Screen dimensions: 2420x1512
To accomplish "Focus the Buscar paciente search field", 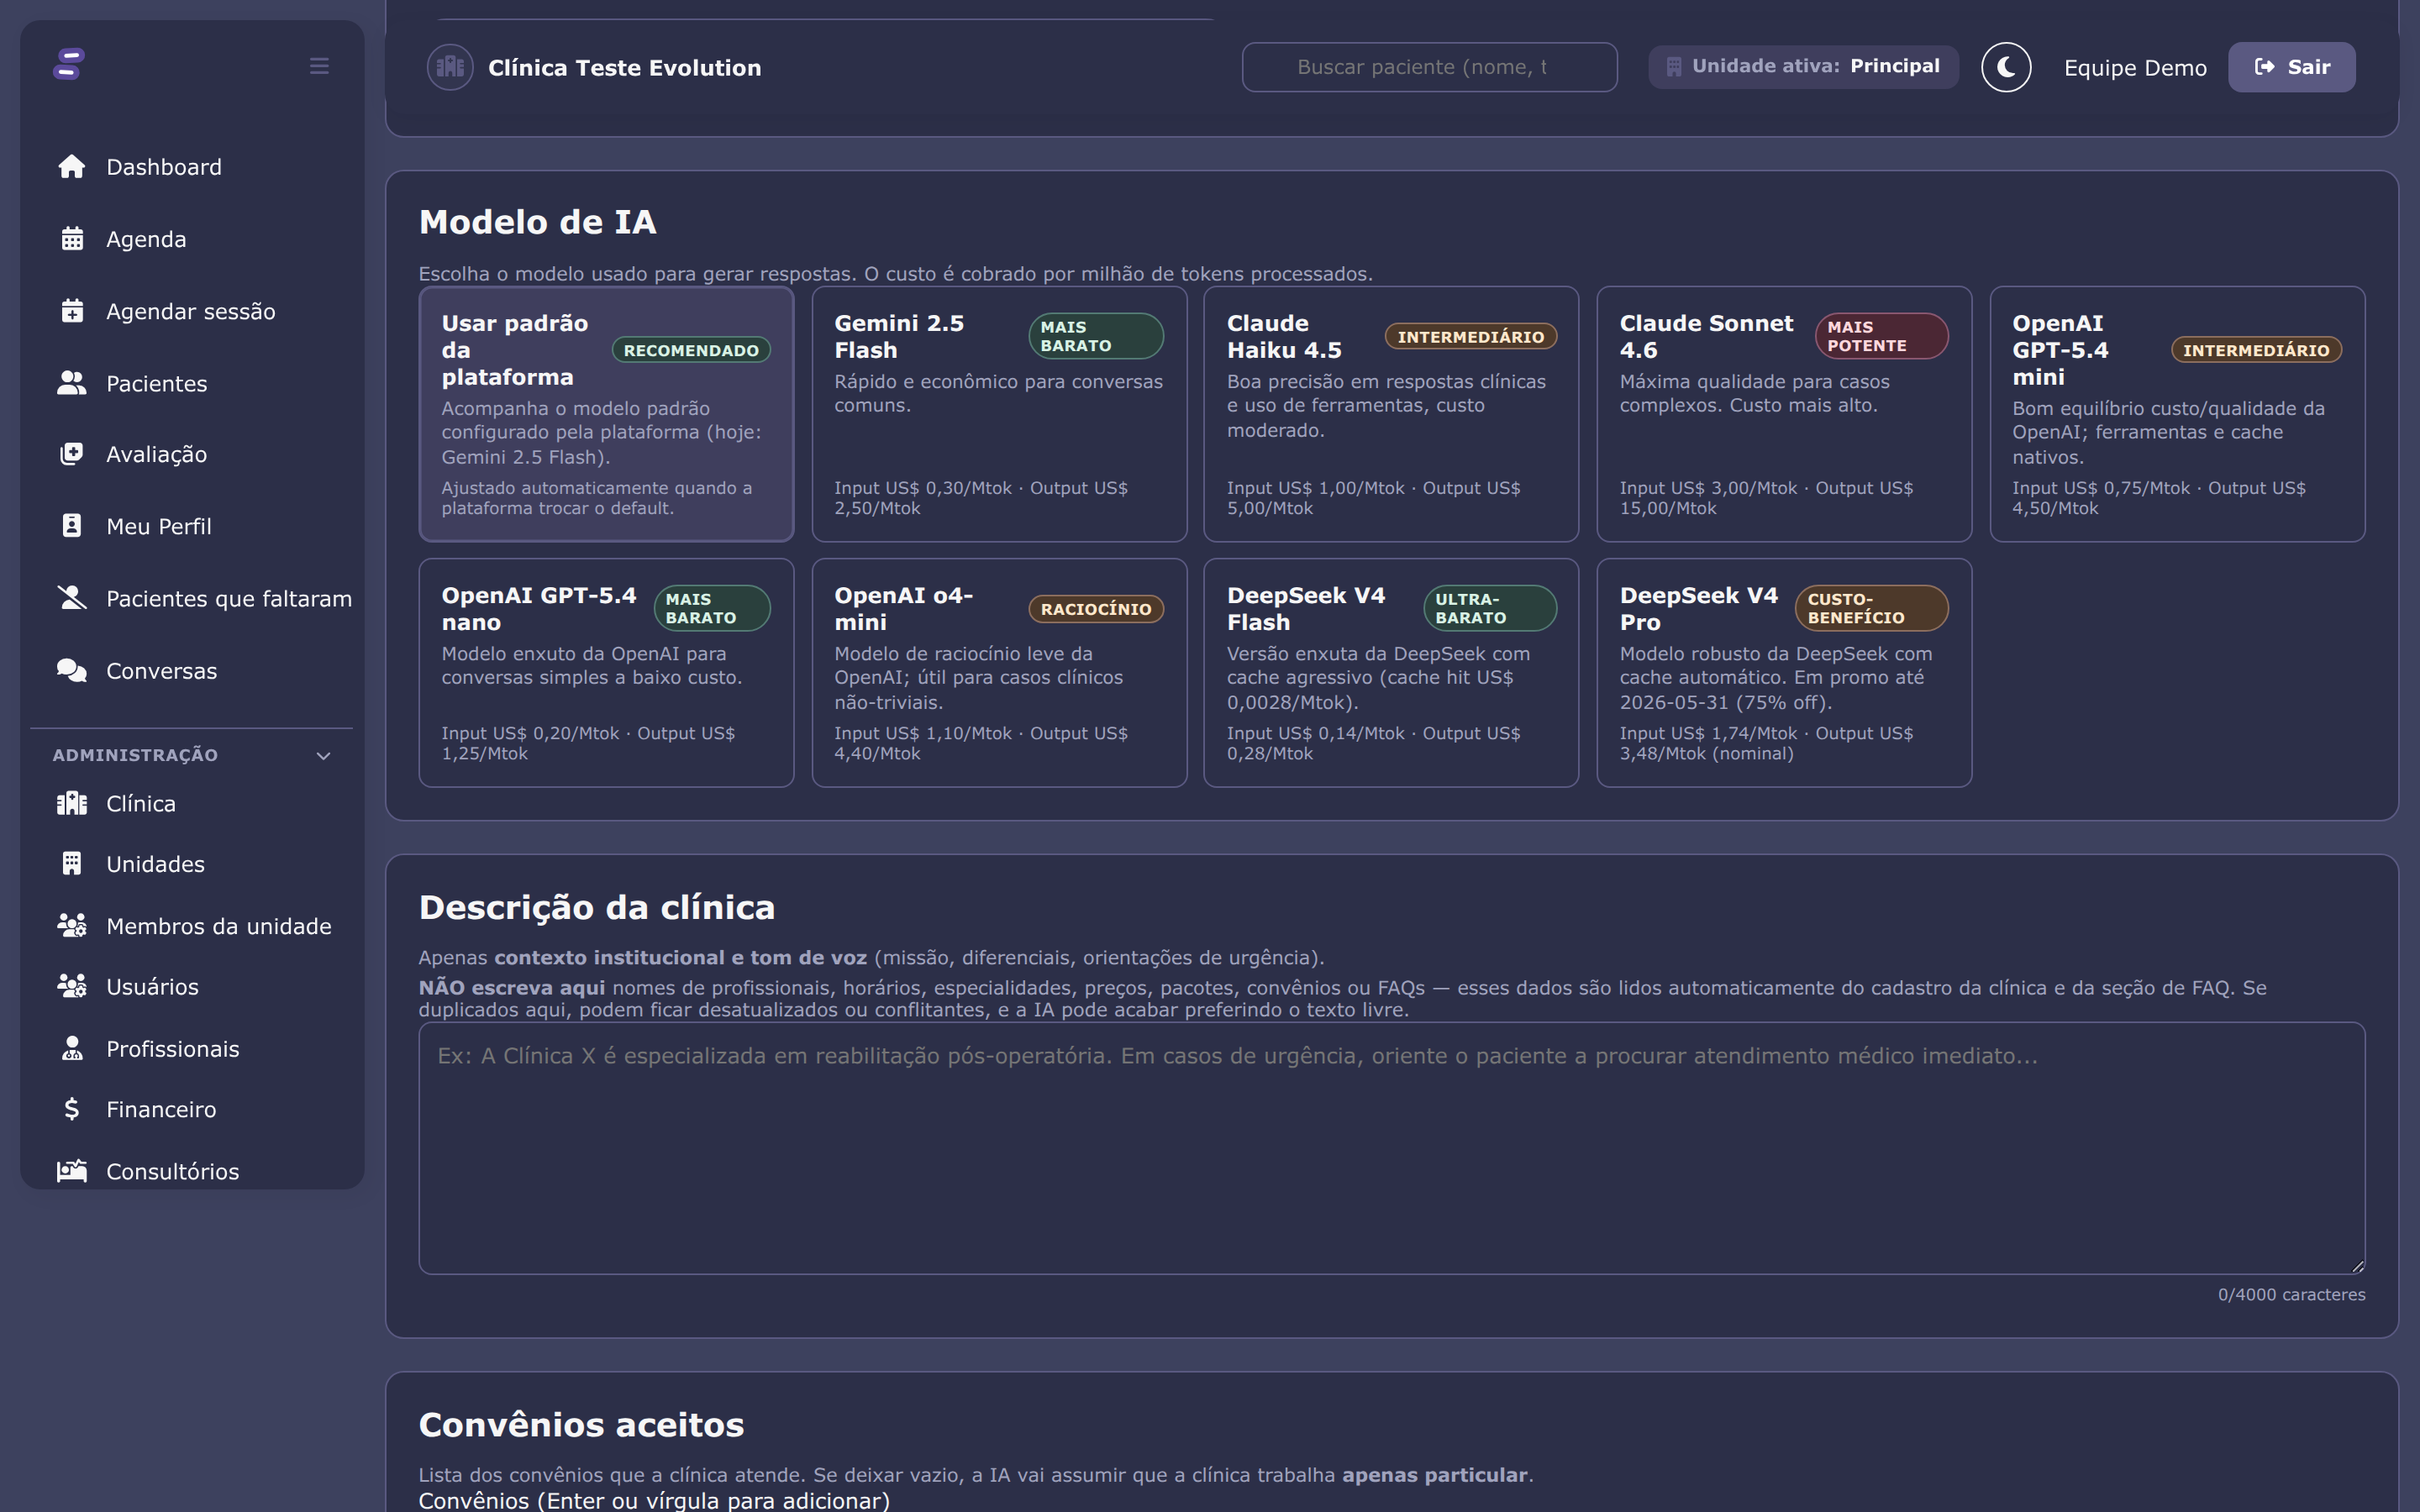I will [x=1429, y=67].
